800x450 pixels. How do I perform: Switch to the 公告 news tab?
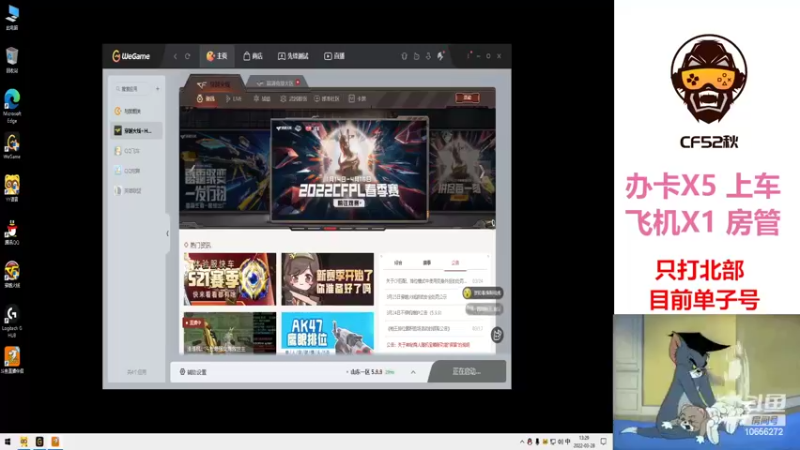click(455, 263)
